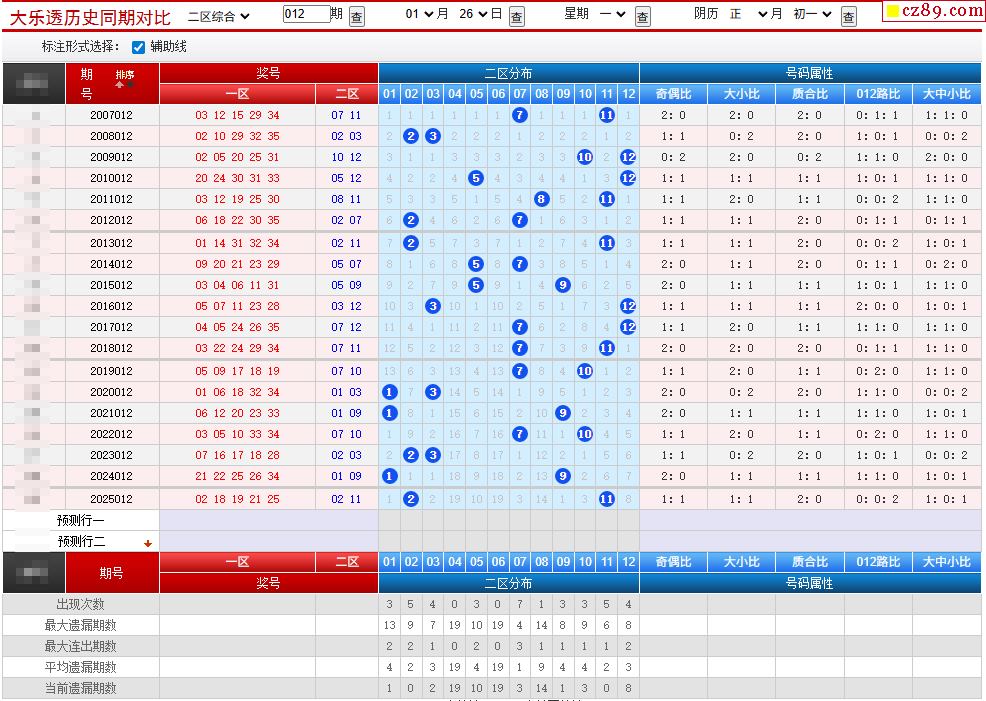The width and height of the screenshot is (986, 701).
Task: Click the 奇偶比 column header
Action: point(673,94)
